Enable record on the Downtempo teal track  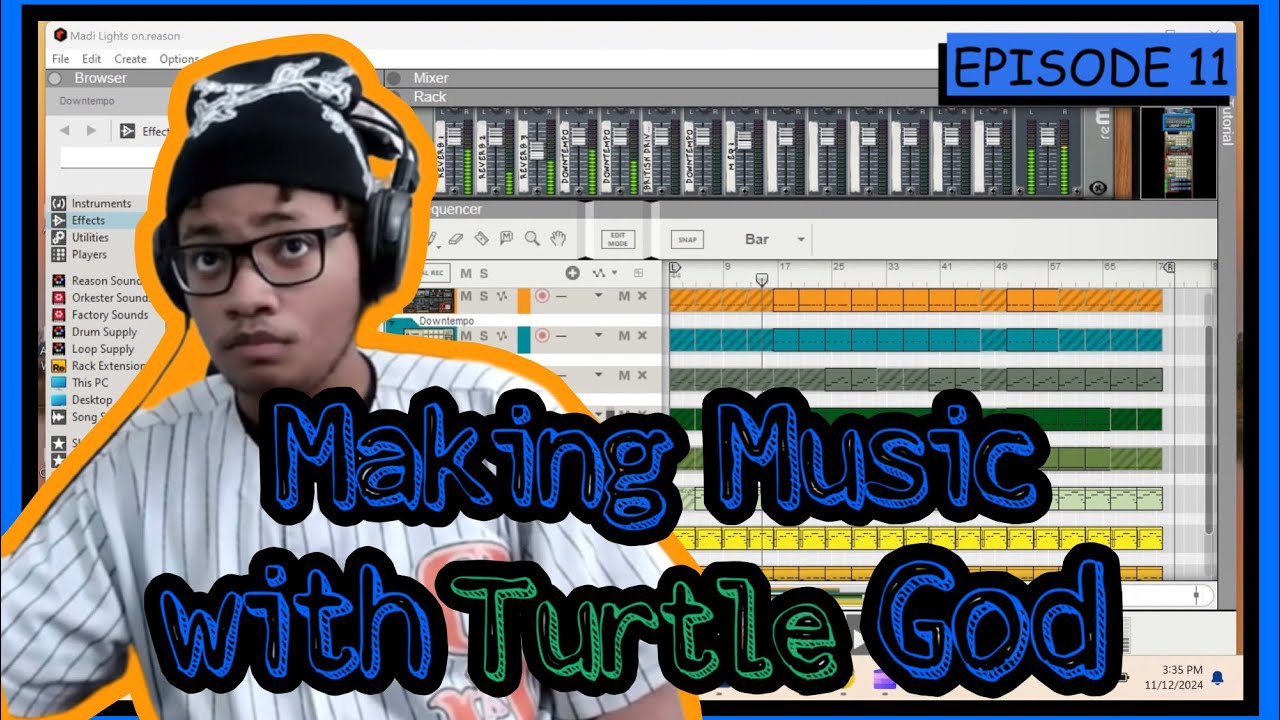[x=543, y=336]
